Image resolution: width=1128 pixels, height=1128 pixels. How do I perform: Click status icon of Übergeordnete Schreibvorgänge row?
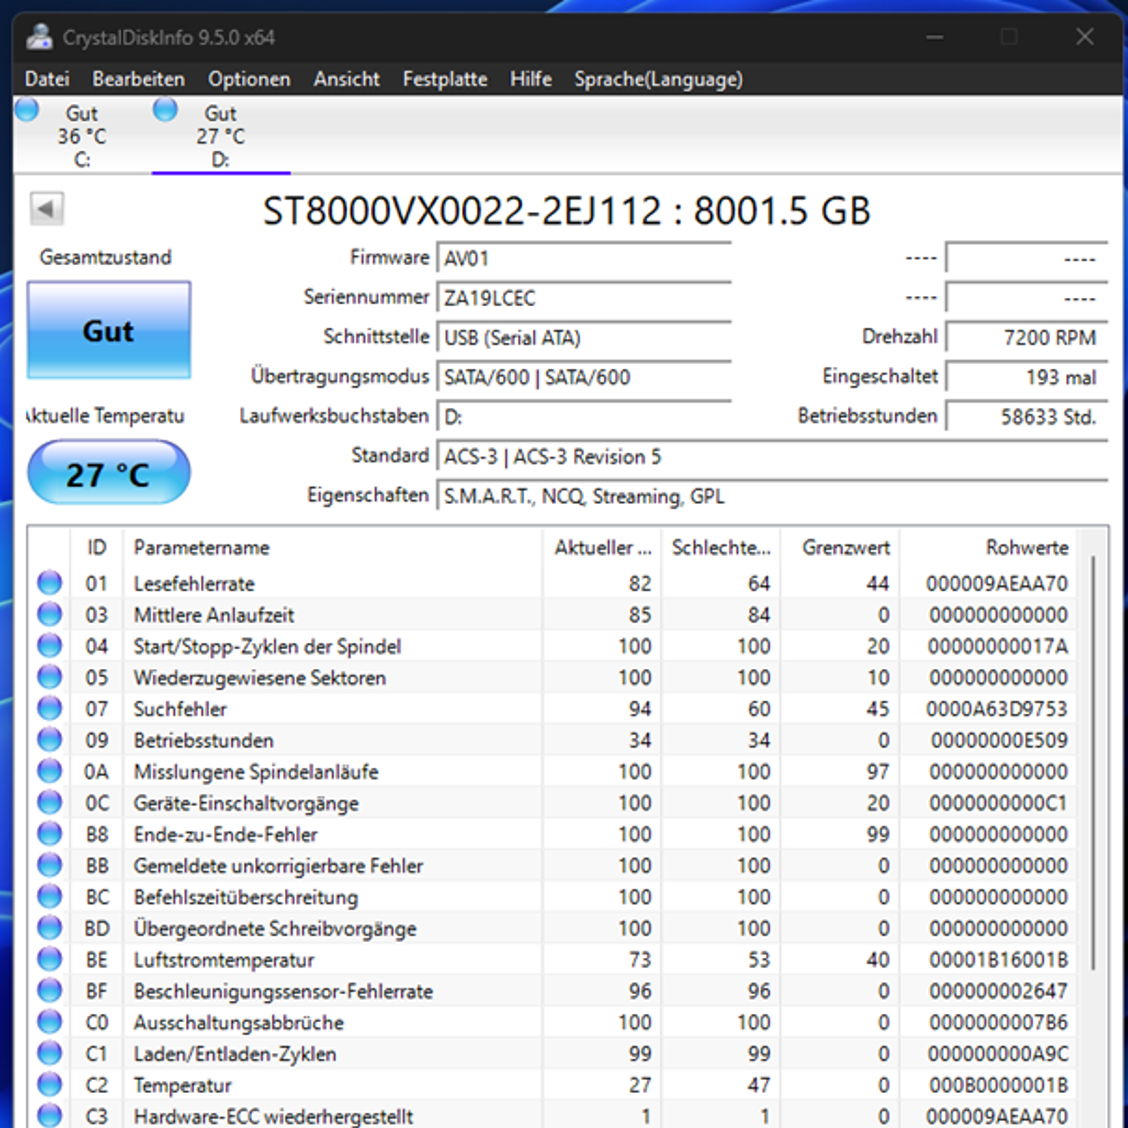coord(50,928)
